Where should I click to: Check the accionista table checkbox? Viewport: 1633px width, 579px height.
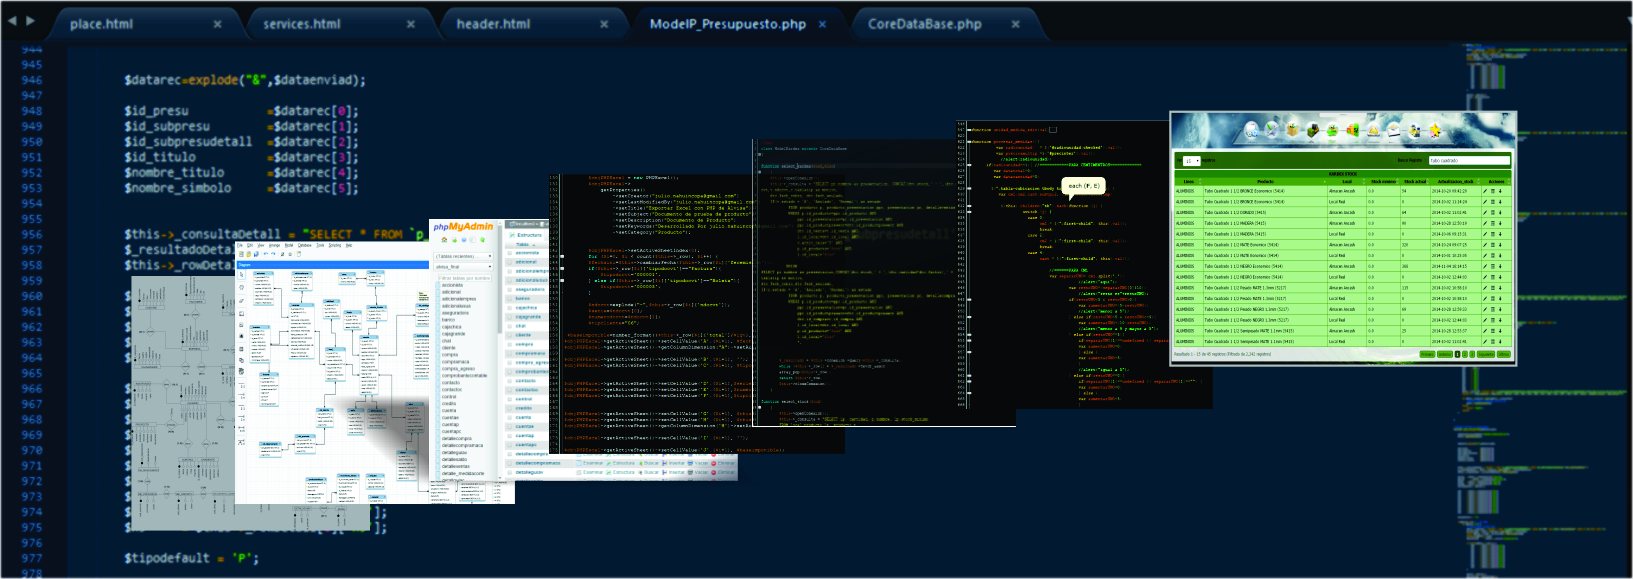pyautogui.click(x=511, y=253)
